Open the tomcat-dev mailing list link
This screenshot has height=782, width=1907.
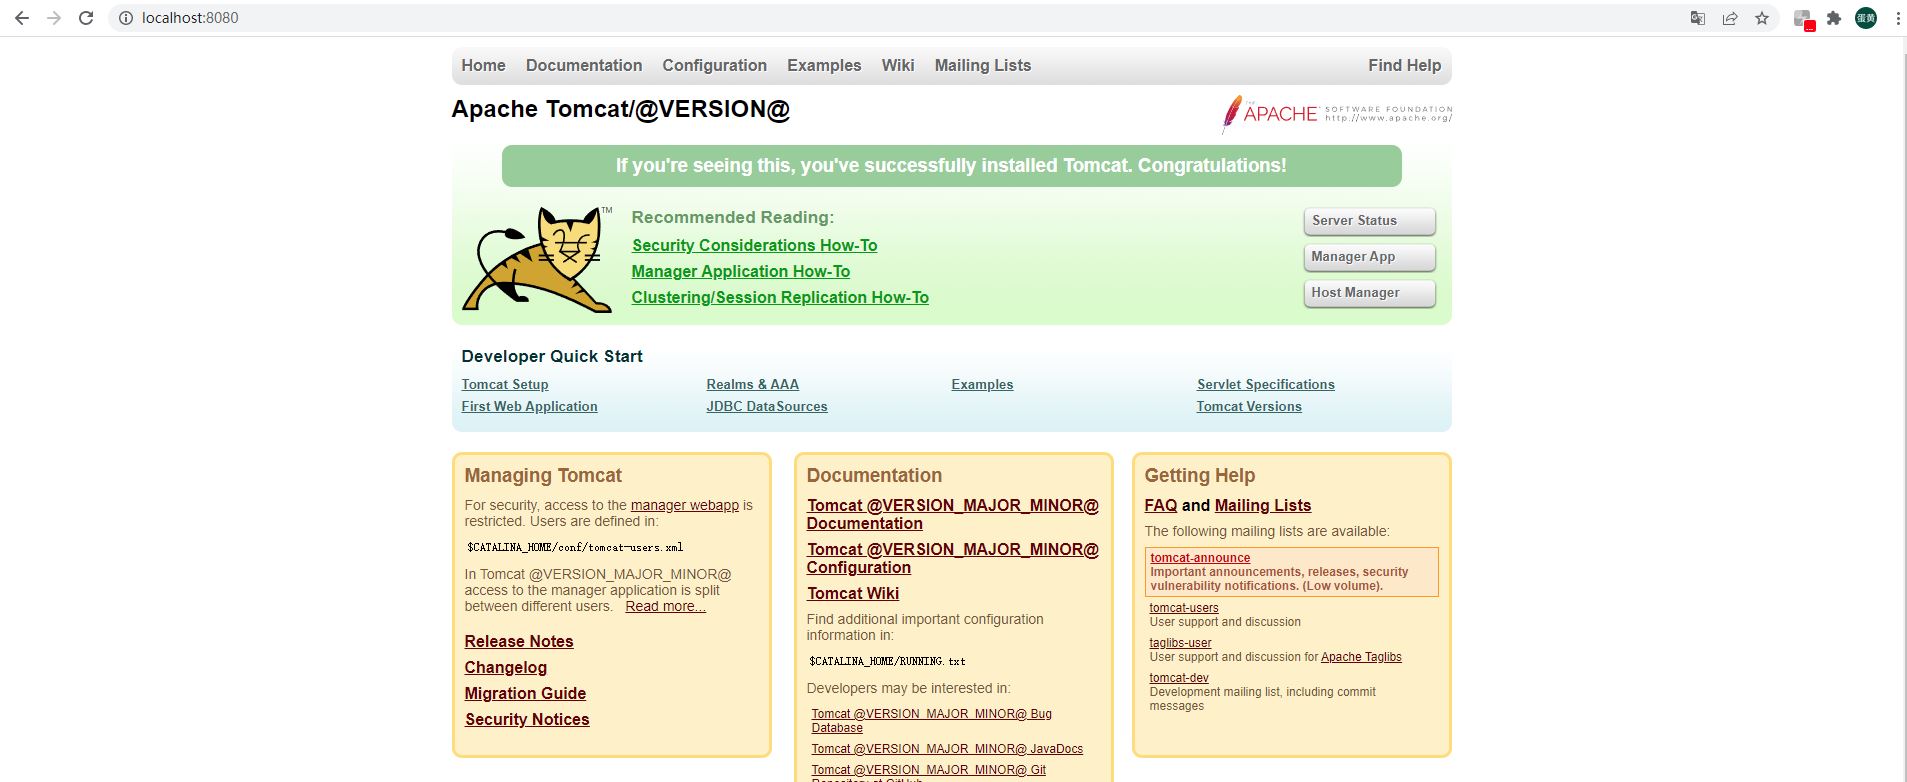[x=1179, y=678]
